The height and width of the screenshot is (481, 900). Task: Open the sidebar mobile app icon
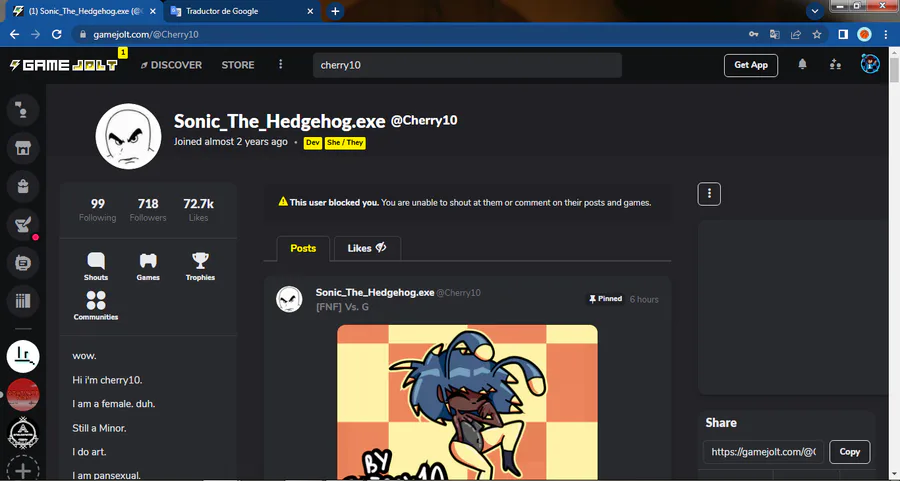tap(23, 263)
